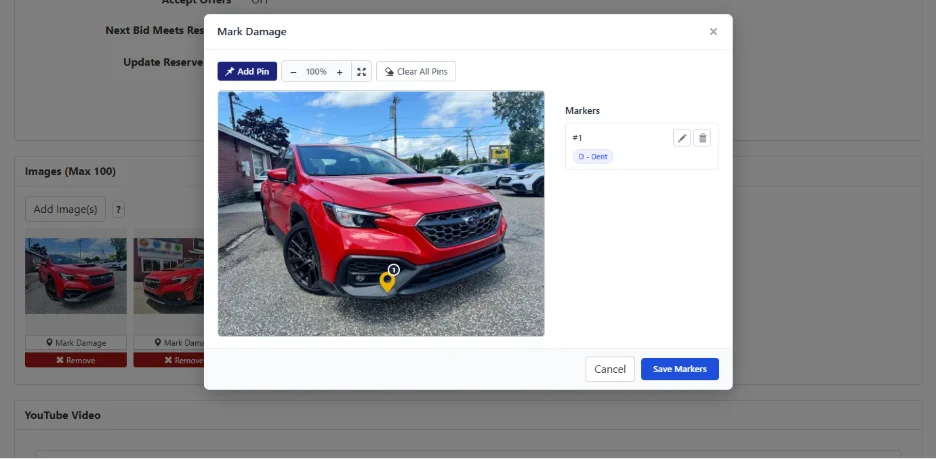Remove the first image
This screenshot has width=936, height=459.
[x=76, y=360]
